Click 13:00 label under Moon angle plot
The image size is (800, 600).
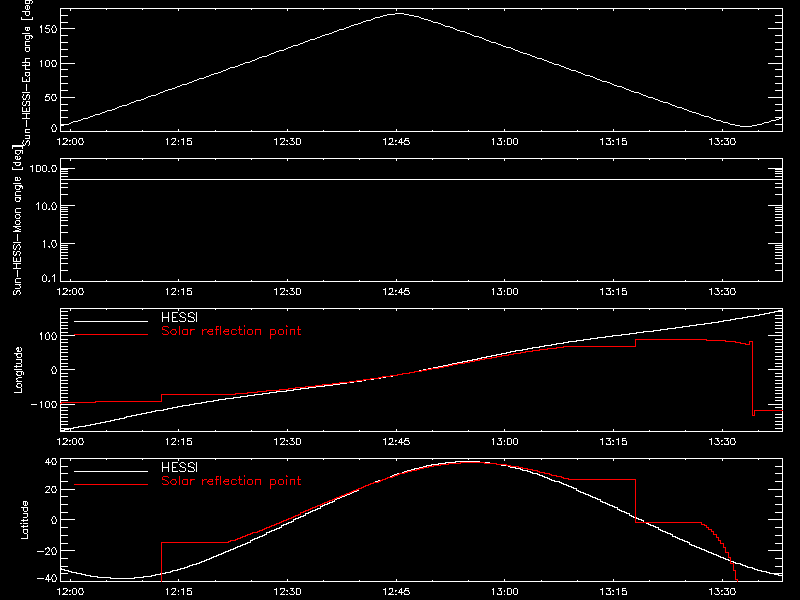[505, 291]
